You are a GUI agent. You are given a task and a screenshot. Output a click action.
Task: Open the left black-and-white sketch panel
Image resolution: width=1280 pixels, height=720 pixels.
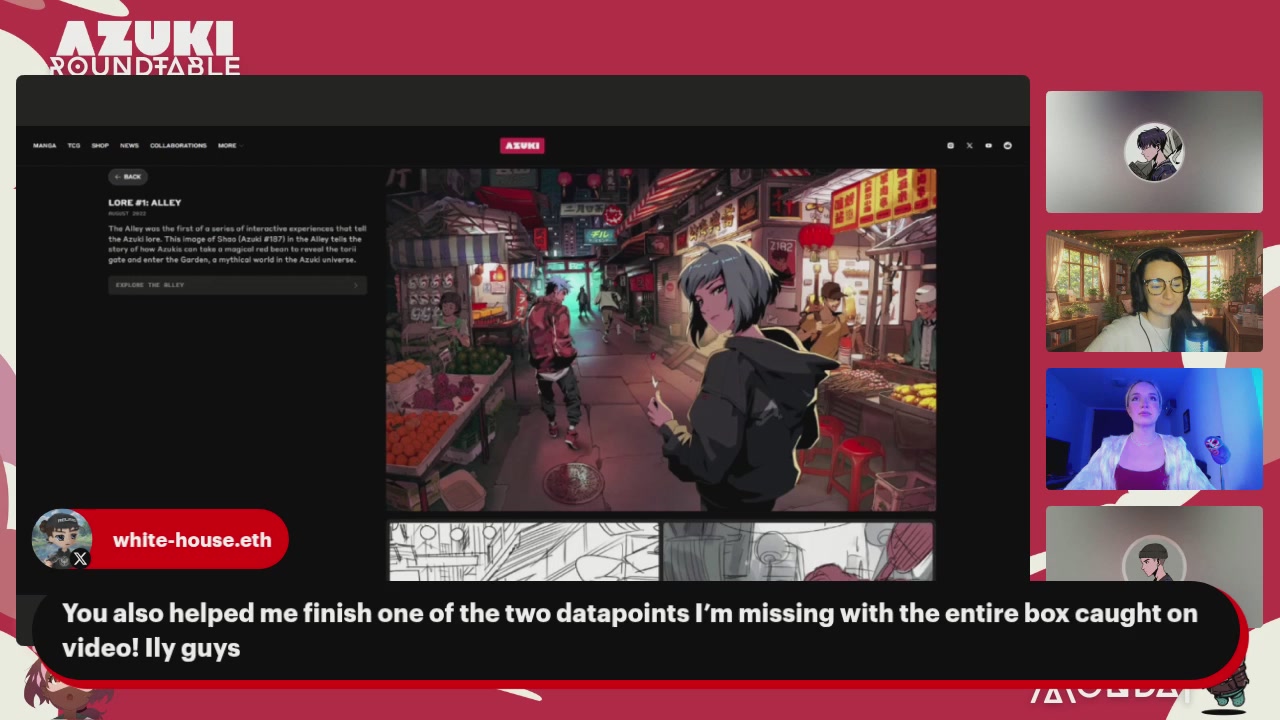point(524,551)
